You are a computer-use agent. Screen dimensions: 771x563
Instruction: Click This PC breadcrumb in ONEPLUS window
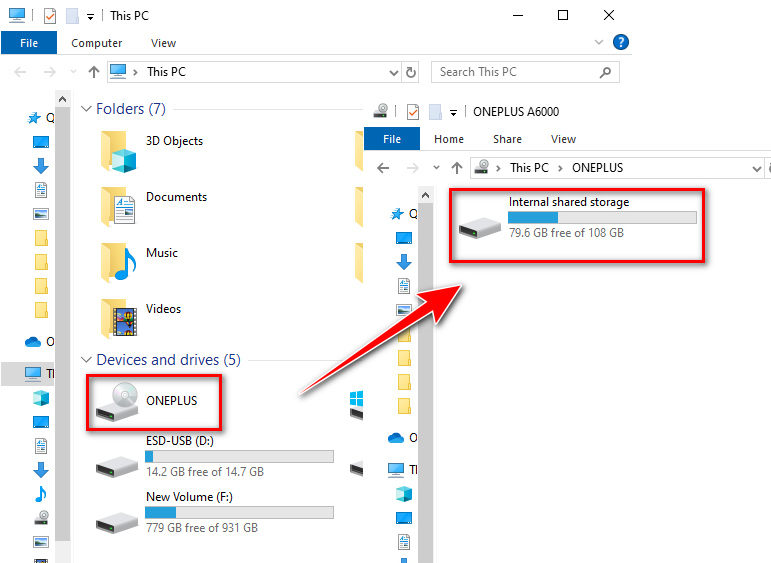(x=529, y=168)
